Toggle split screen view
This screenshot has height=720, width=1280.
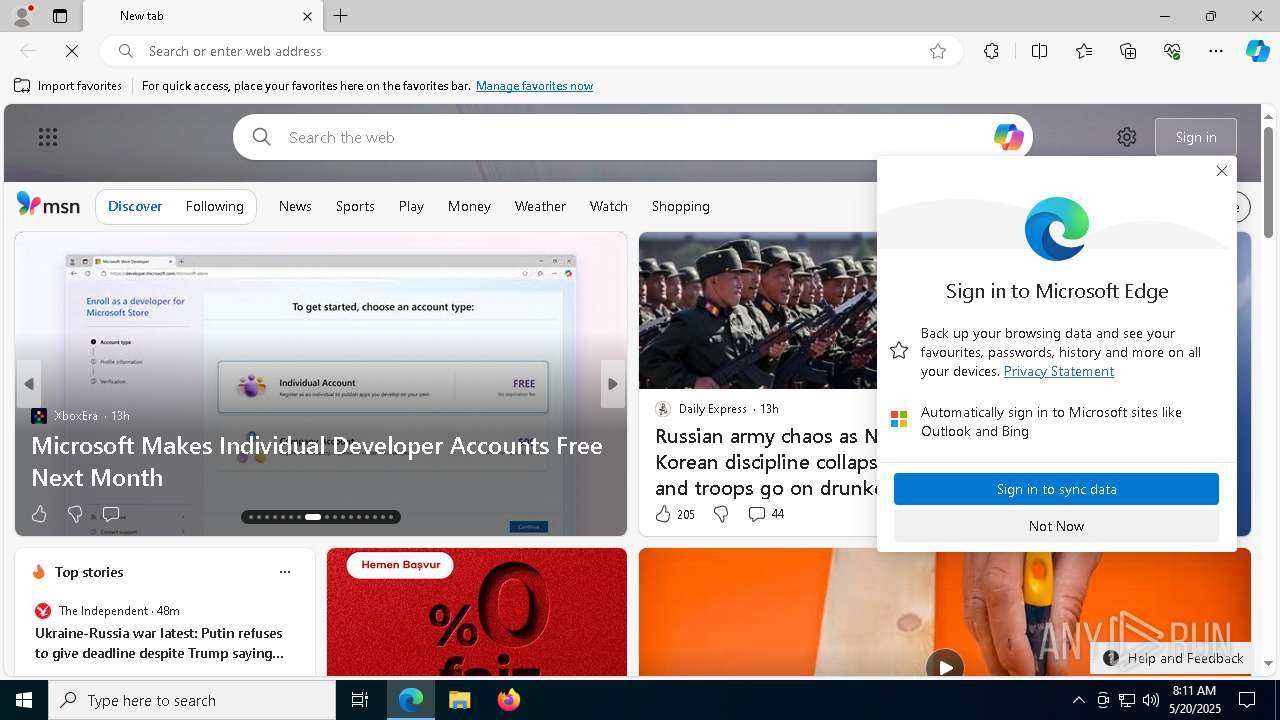pyautogui.click(x=1039, y=51)
